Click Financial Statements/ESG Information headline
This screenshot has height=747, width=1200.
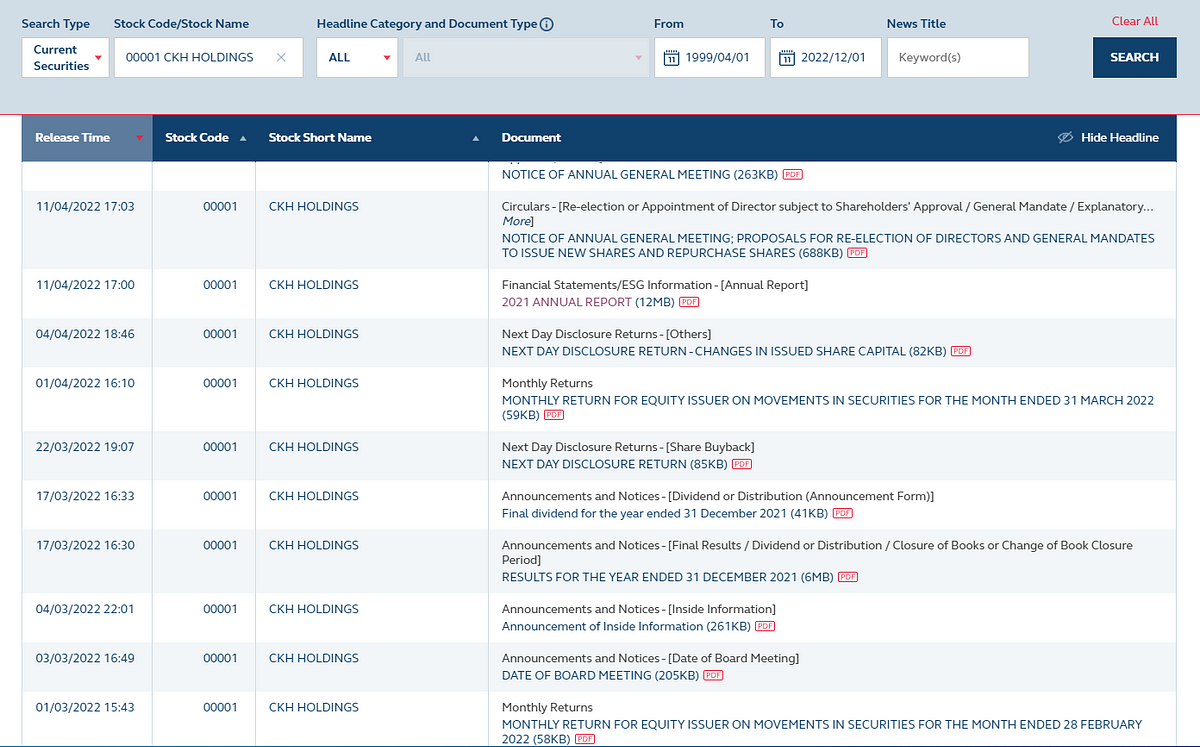click(x=655, y=285)
